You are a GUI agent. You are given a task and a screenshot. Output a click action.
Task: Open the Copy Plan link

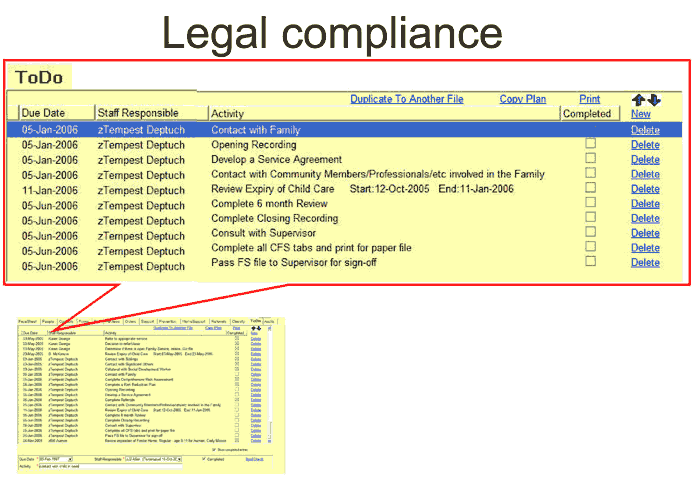tap(523, 99)
